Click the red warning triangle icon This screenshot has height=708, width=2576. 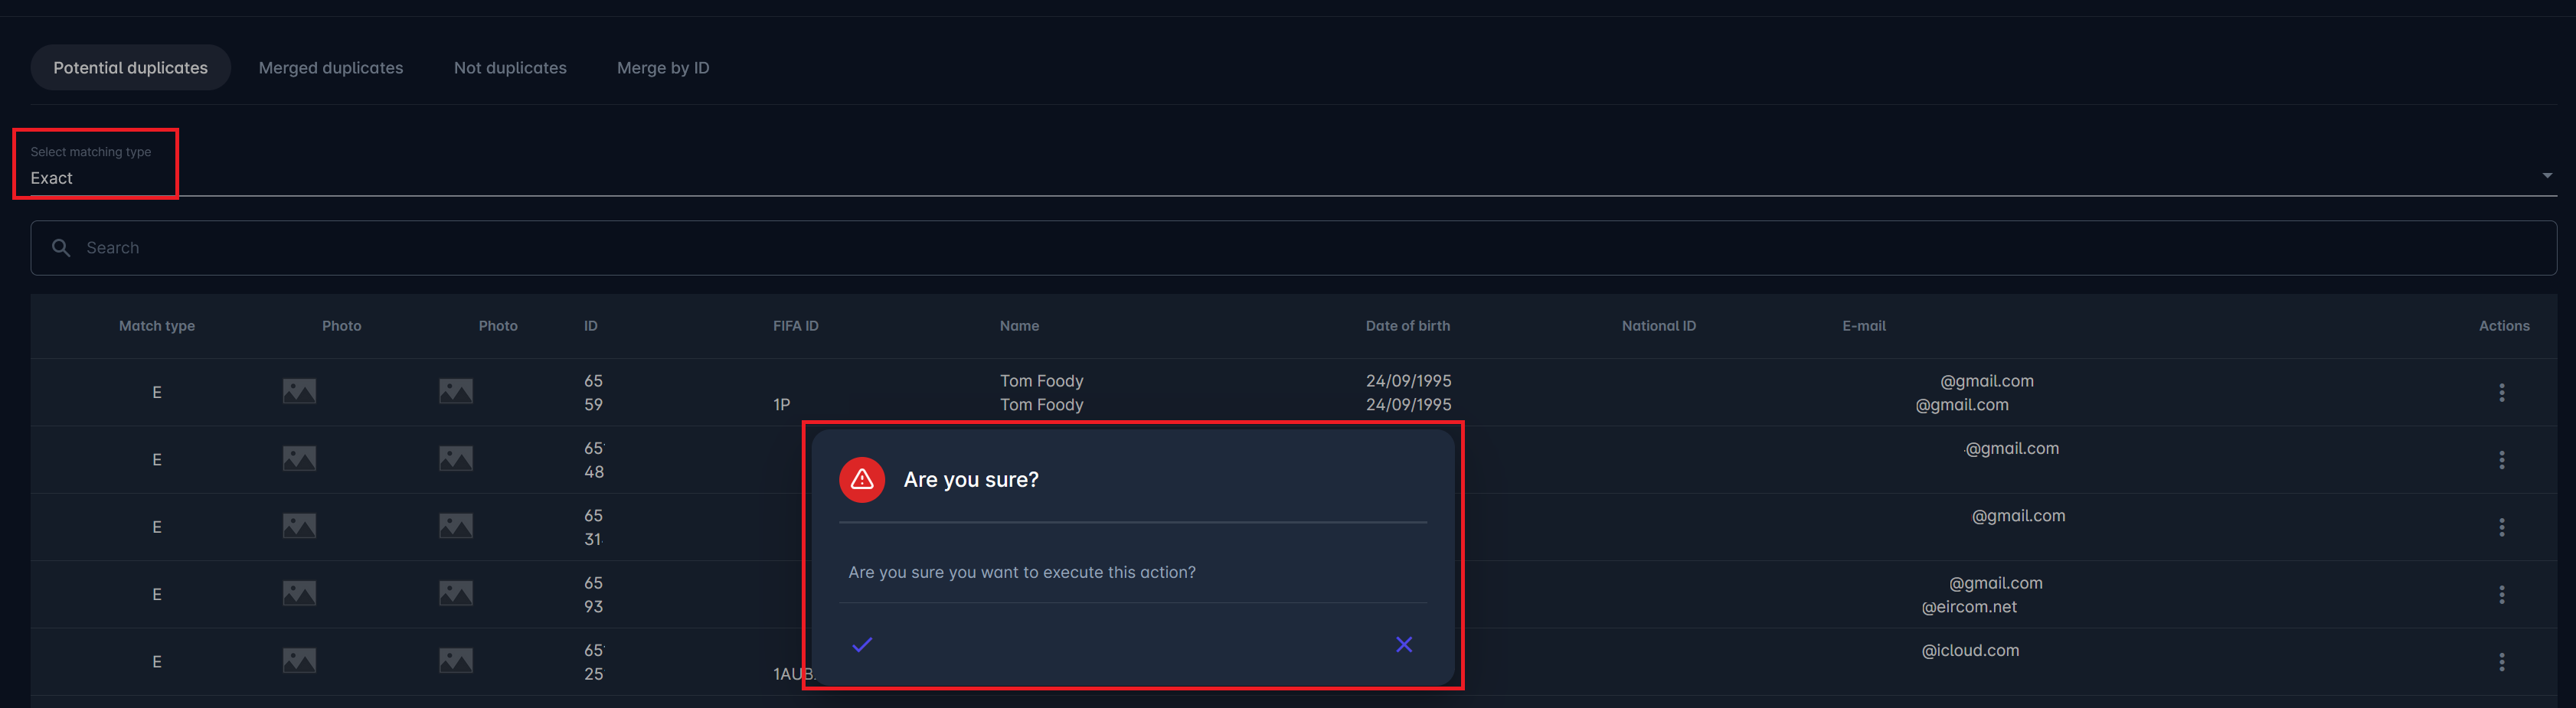861,480
